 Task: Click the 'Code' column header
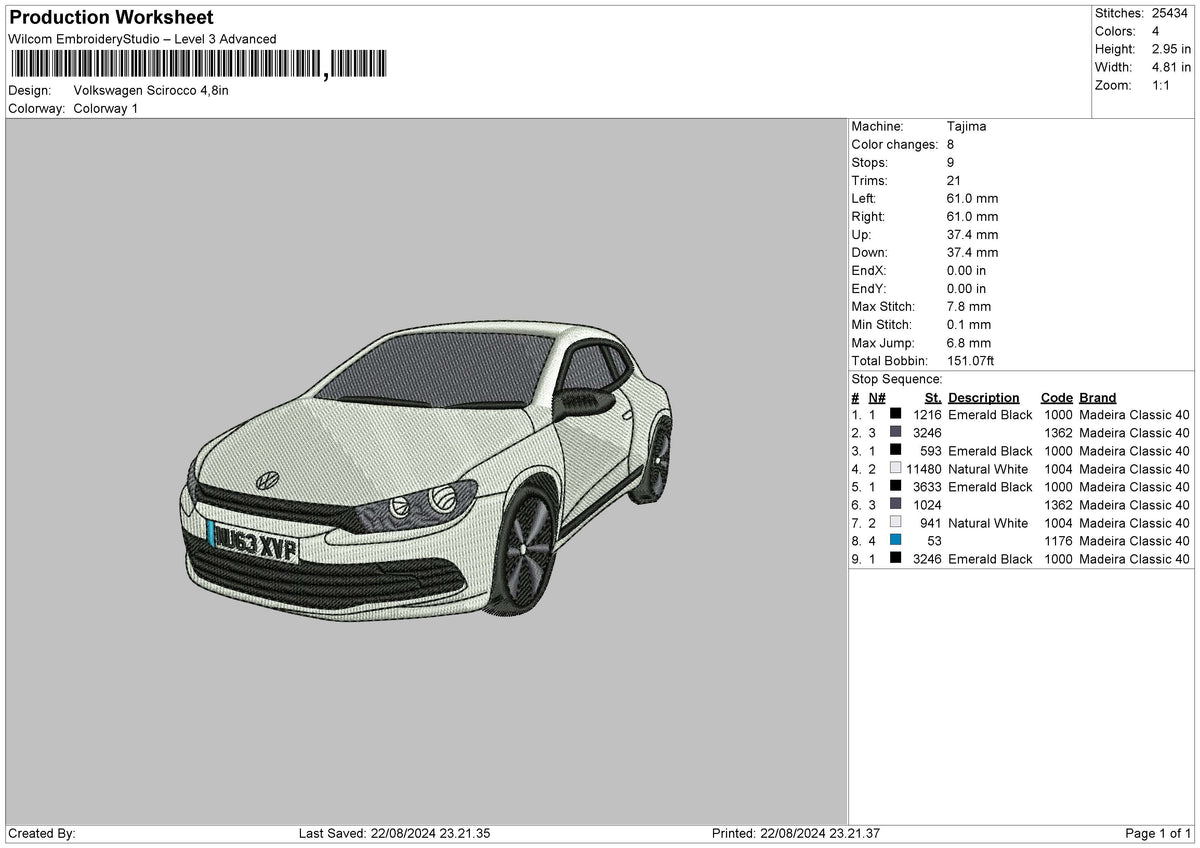point(1056,397)
